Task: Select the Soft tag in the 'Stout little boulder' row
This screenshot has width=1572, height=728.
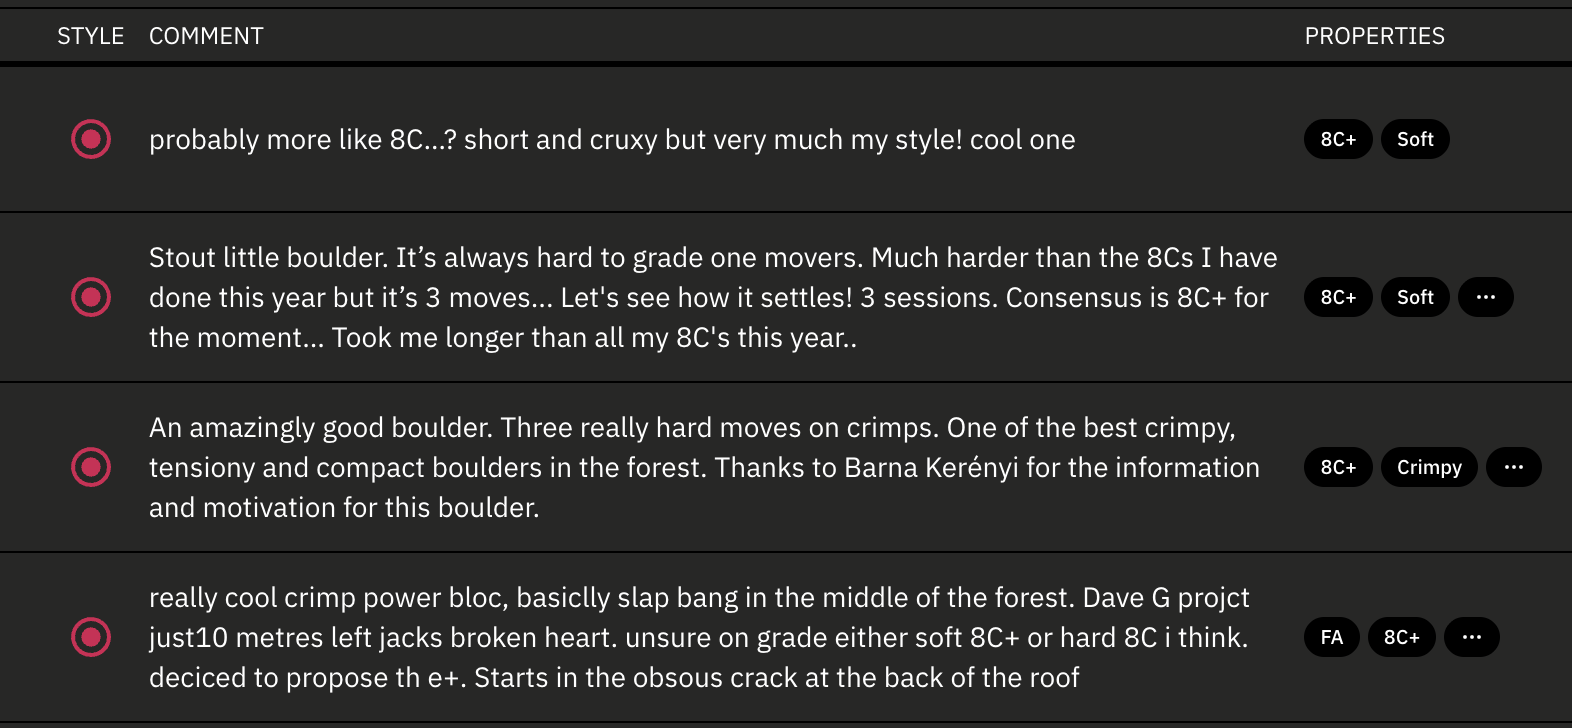Action: [x=1415, y=297]
